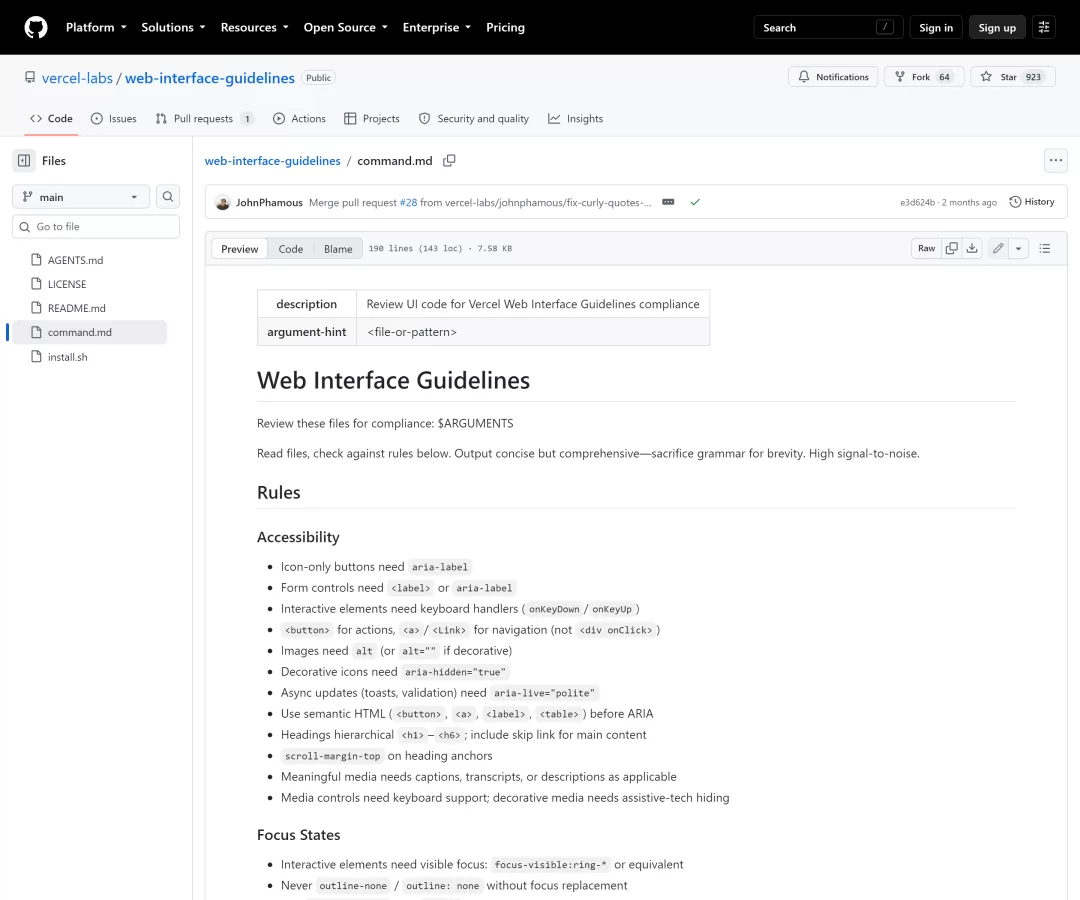Open the Raw file view
1080x900 pixels.
tap(926, 249)
